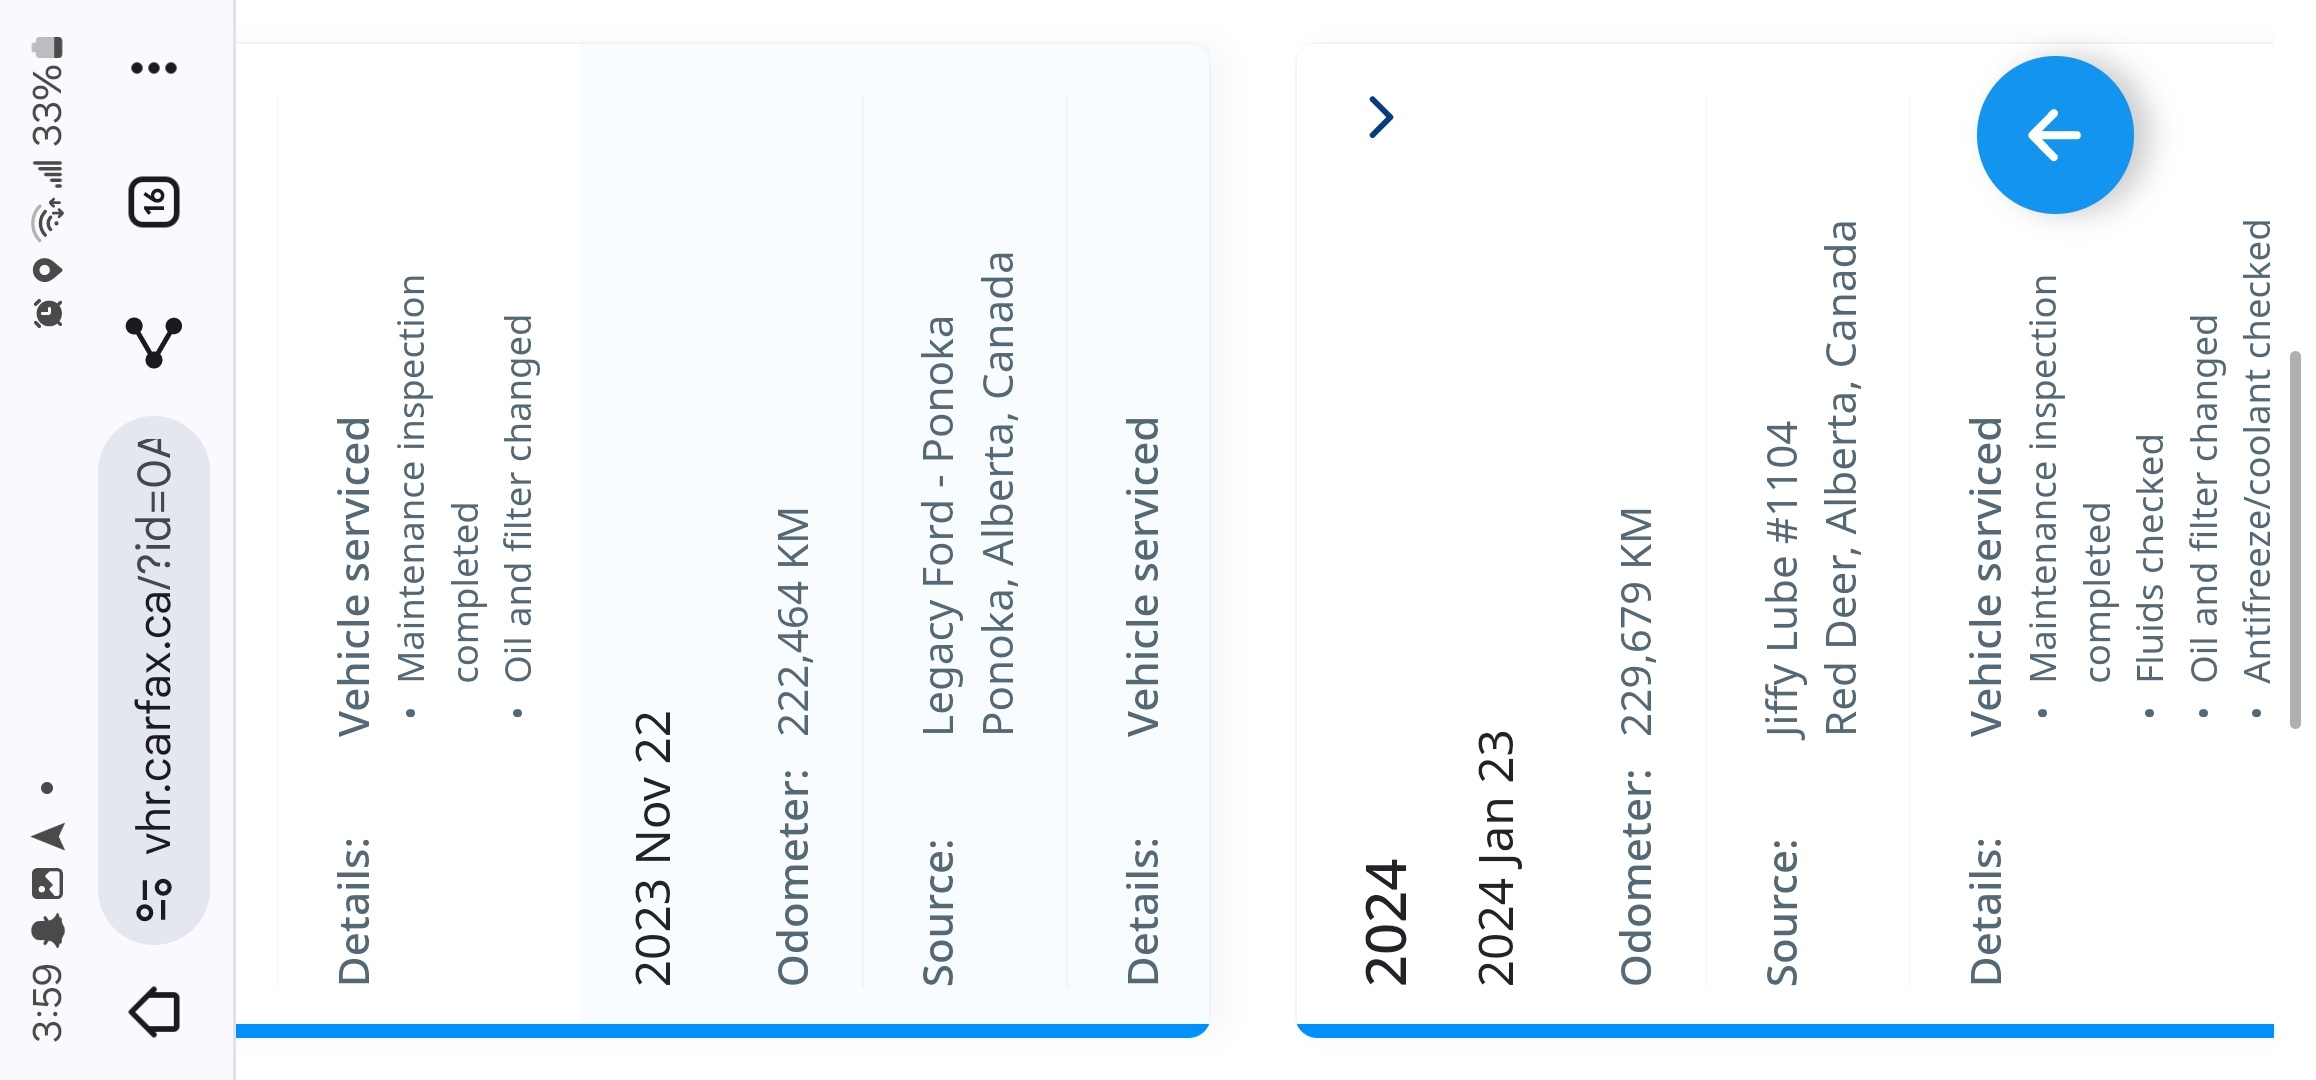This screenshot has width=2316, height=1080.
Task: Select the 2024 year heading
Action: (1387, 922)
